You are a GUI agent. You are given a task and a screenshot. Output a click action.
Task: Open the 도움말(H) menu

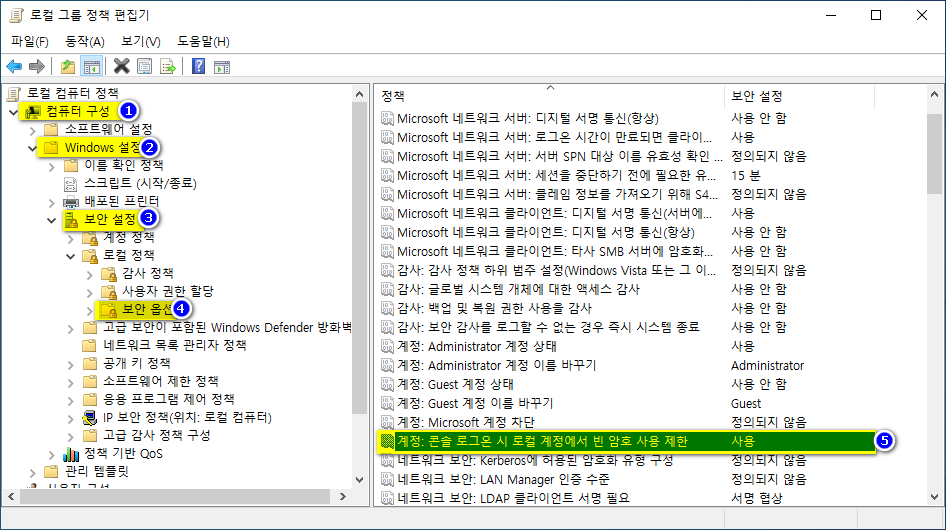point(203,42)
